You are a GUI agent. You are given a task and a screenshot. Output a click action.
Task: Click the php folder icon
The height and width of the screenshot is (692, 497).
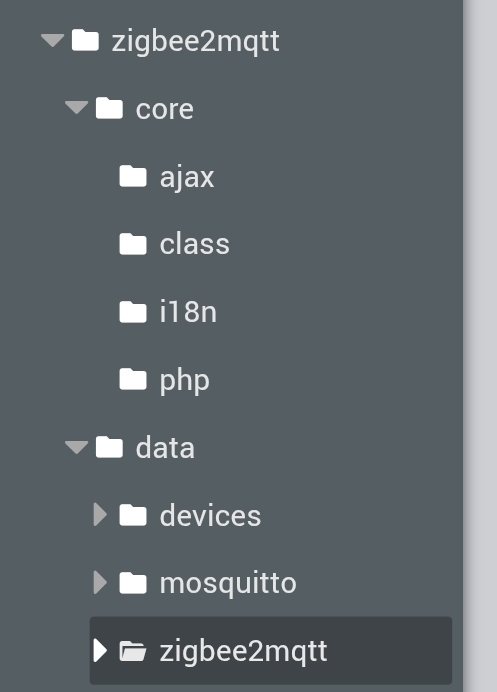point(133,380)
